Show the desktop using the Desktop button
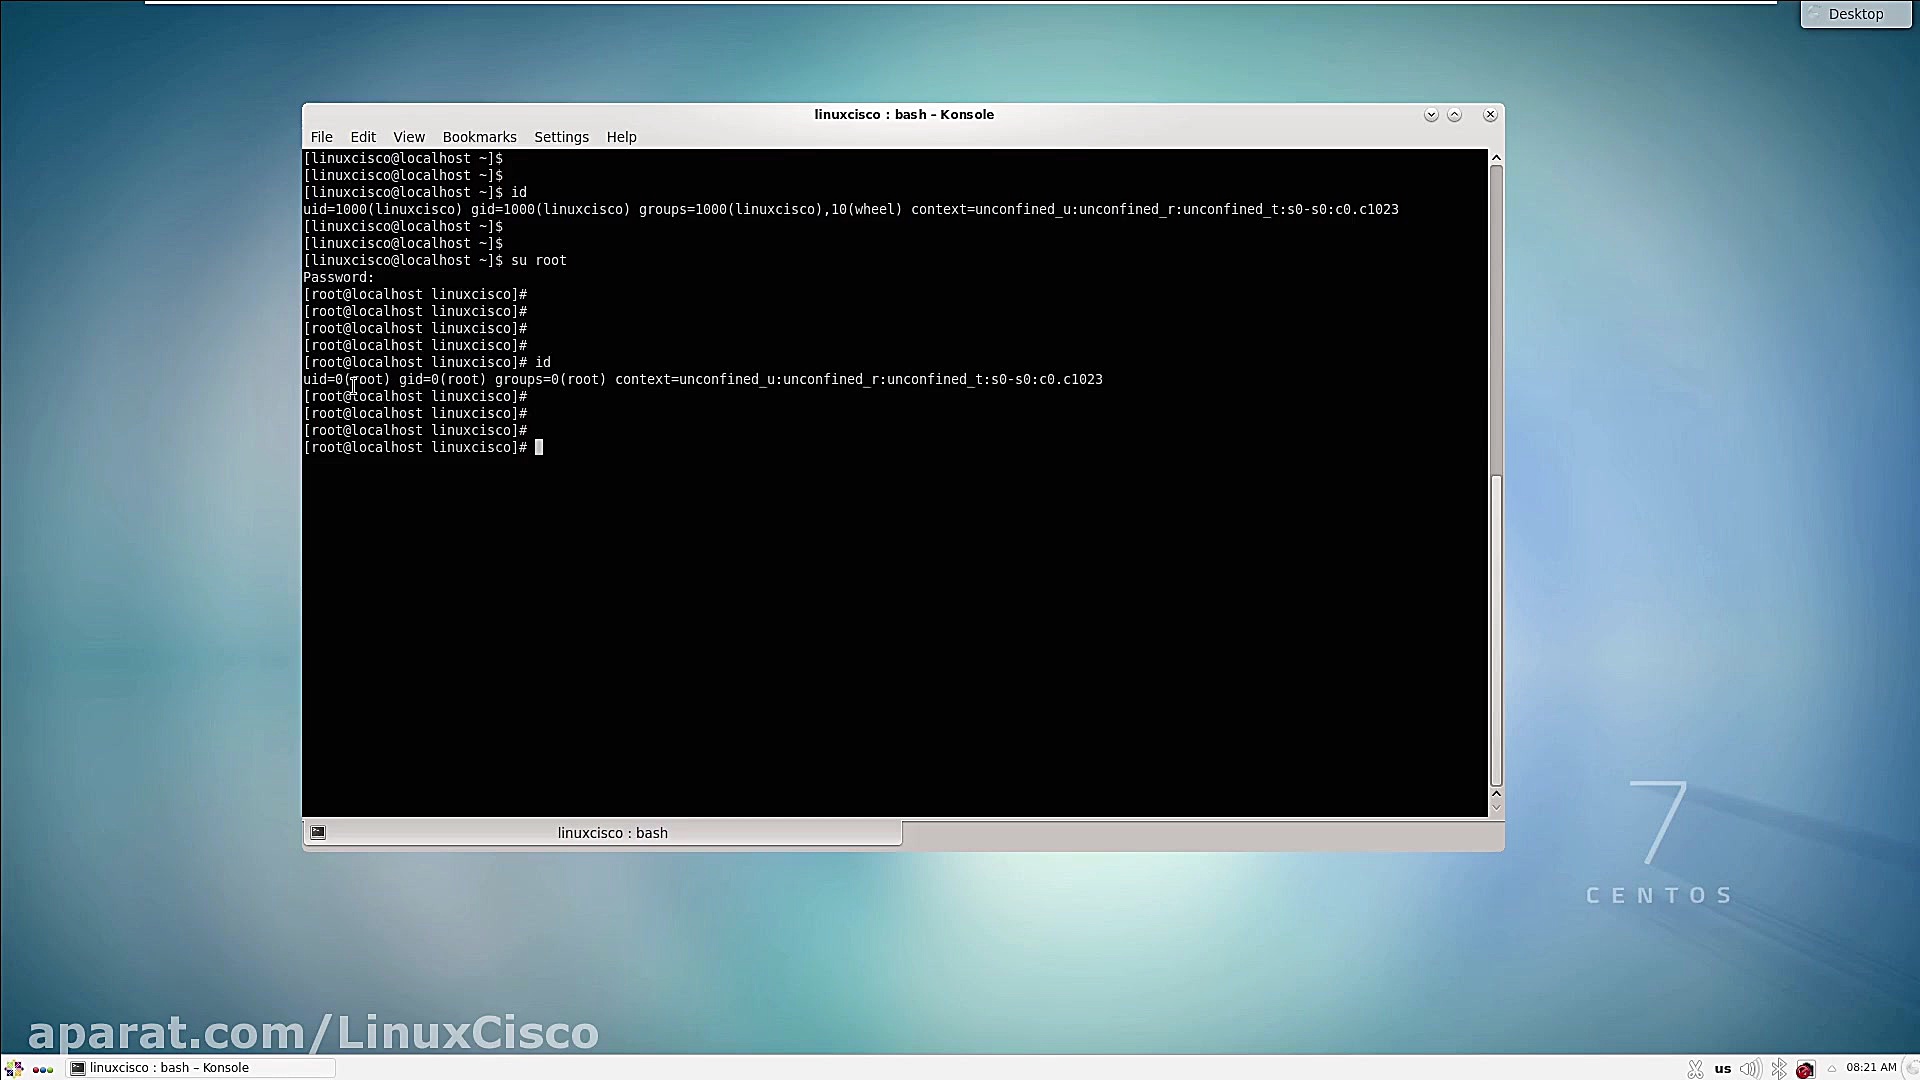The width and height of the screenshot is (1920, 1080). [x=1855, y=14]
